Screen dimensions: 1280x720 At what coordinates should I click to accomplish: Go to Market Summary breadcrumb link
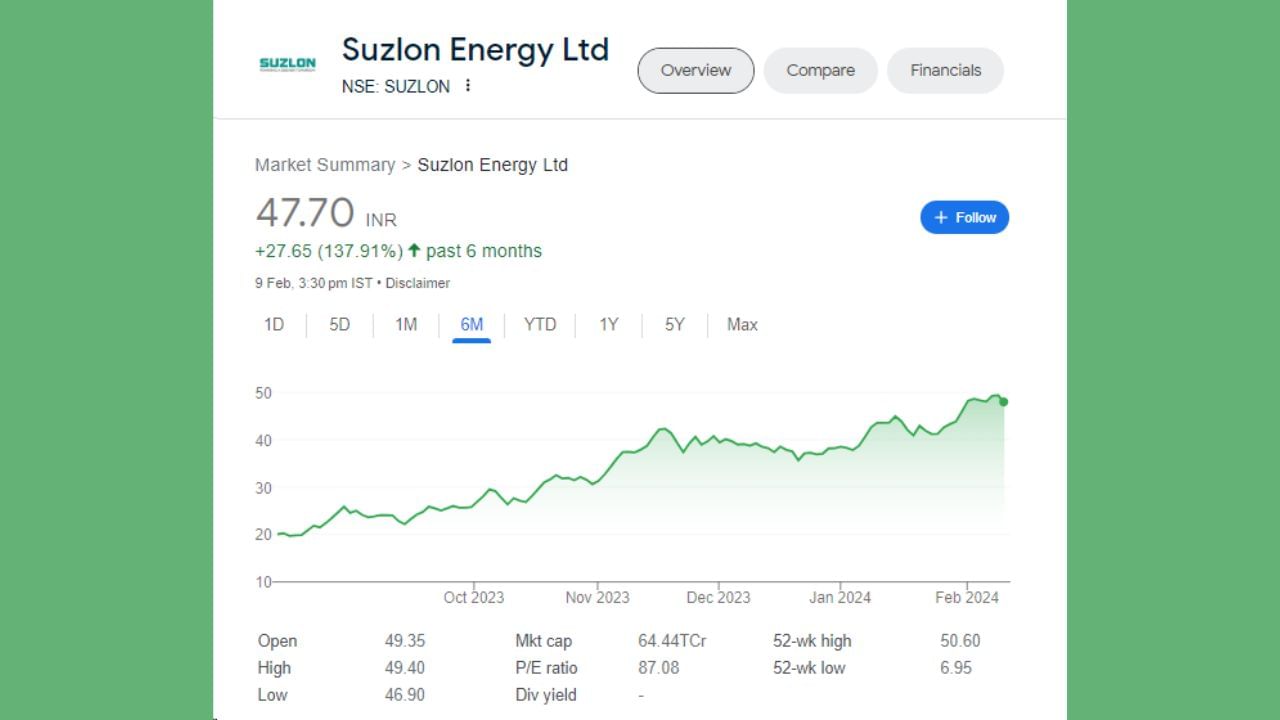click(x=325, y=165)
